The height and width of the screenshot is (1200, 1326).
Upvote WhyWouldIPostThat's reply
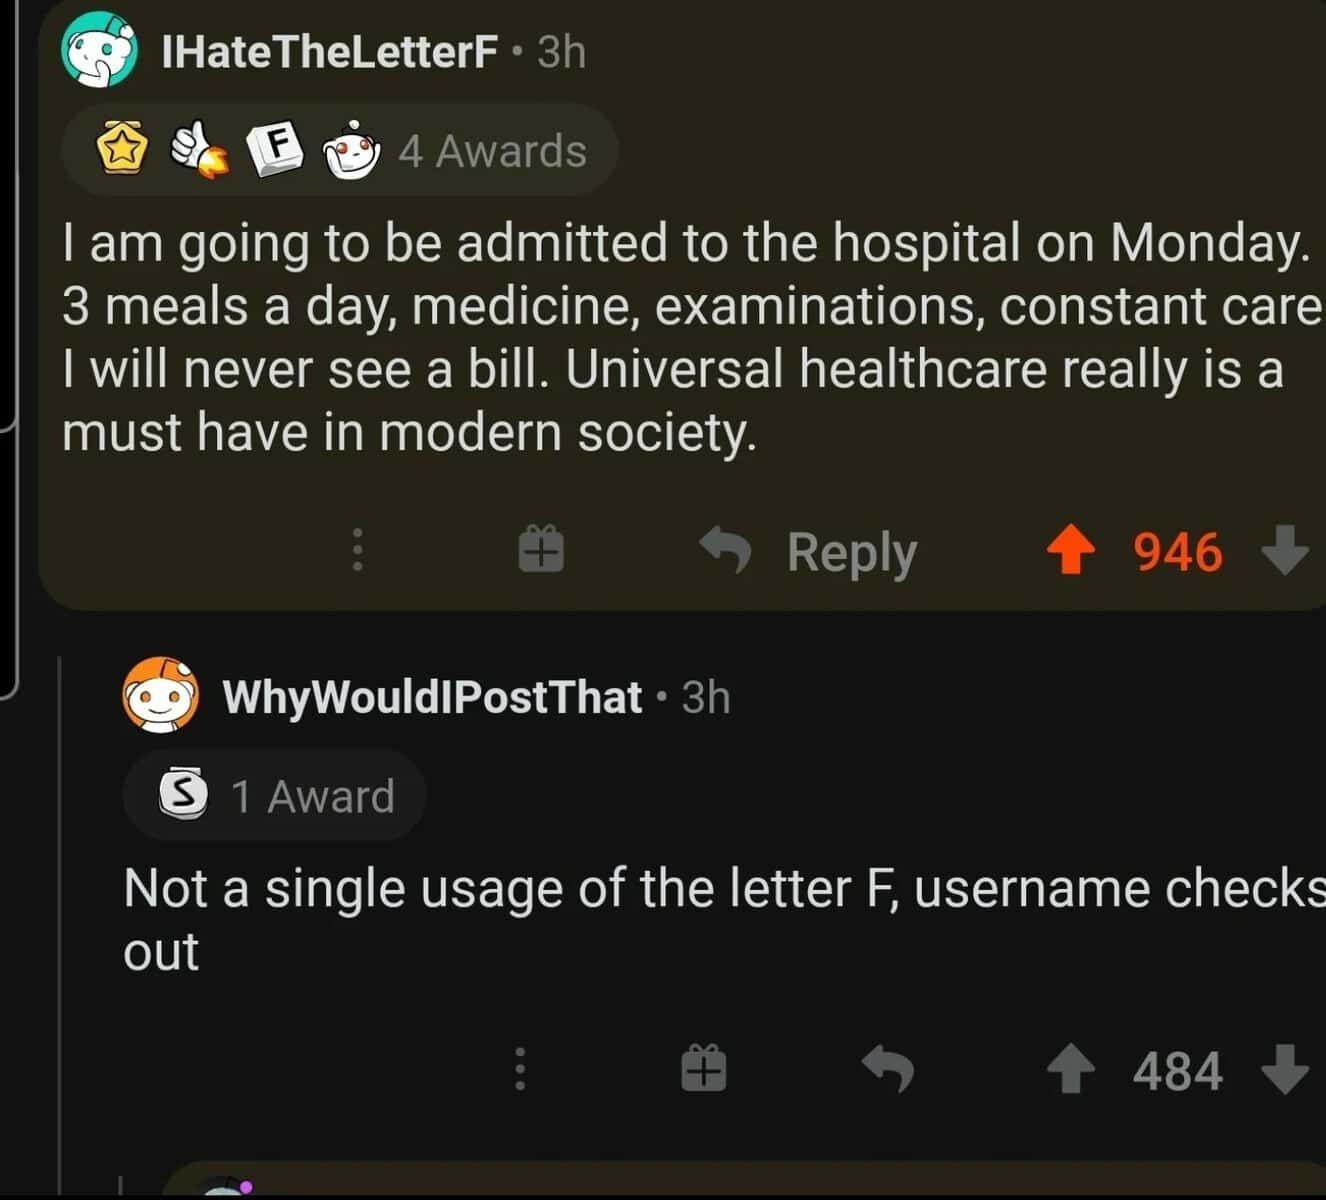tap(1073, 1070)
